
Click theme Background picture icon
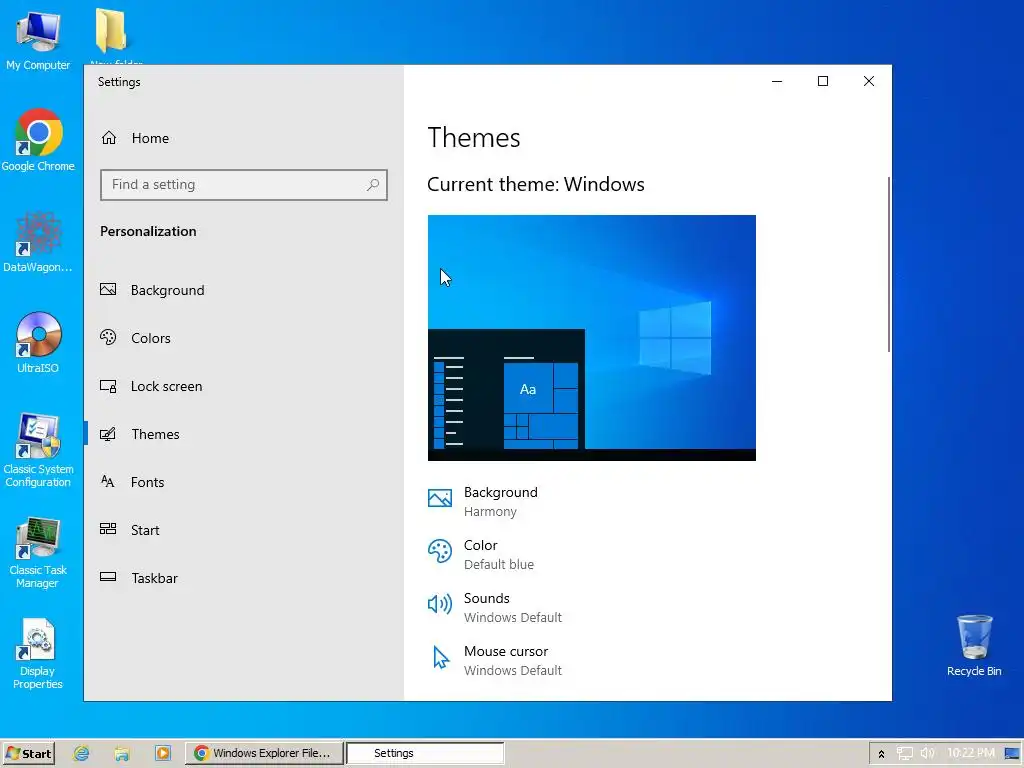440,498
